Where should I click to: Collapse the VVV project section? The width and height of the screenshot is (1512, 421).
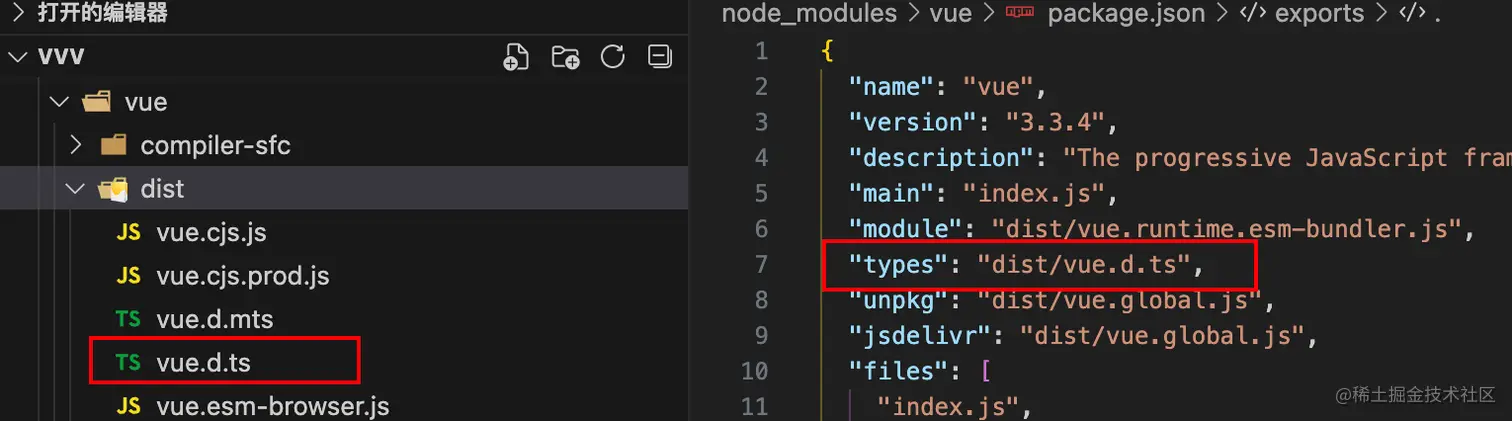(18, 57)
